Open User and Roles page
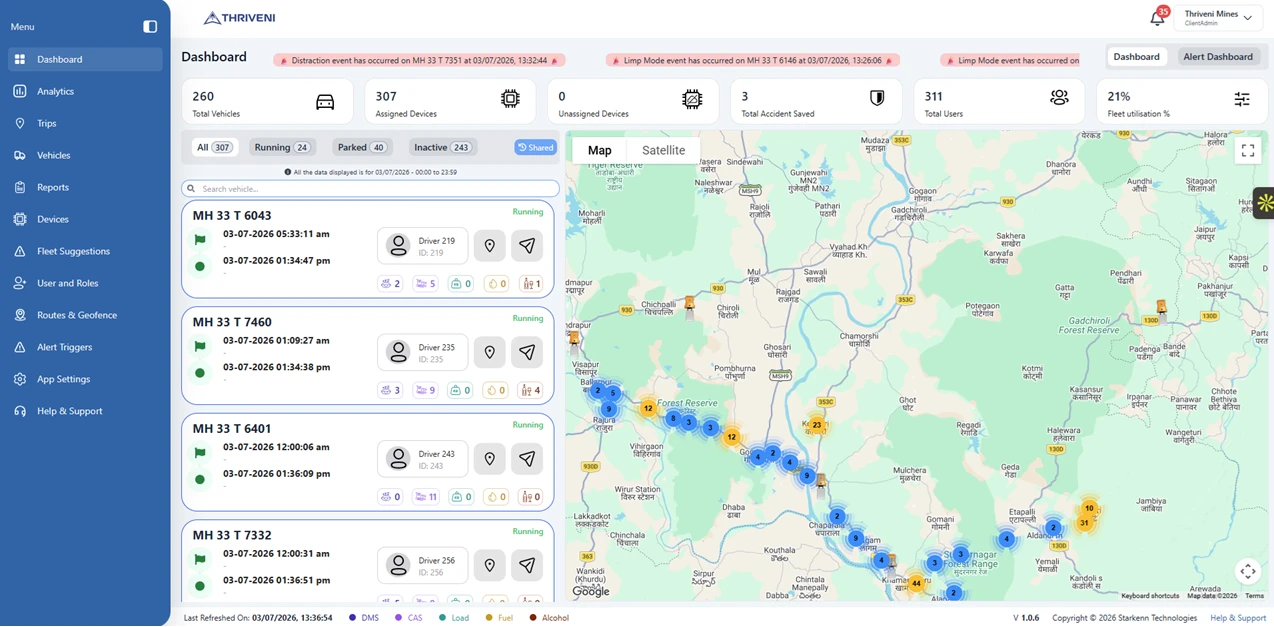 point(85,283)
